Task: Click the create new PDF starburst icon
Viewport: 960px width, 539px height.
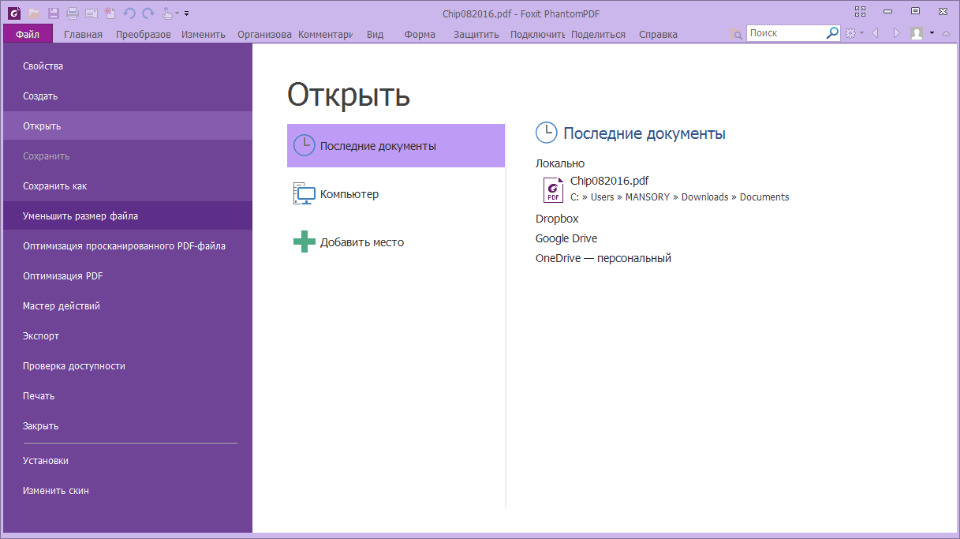Action: coord(110,13)
